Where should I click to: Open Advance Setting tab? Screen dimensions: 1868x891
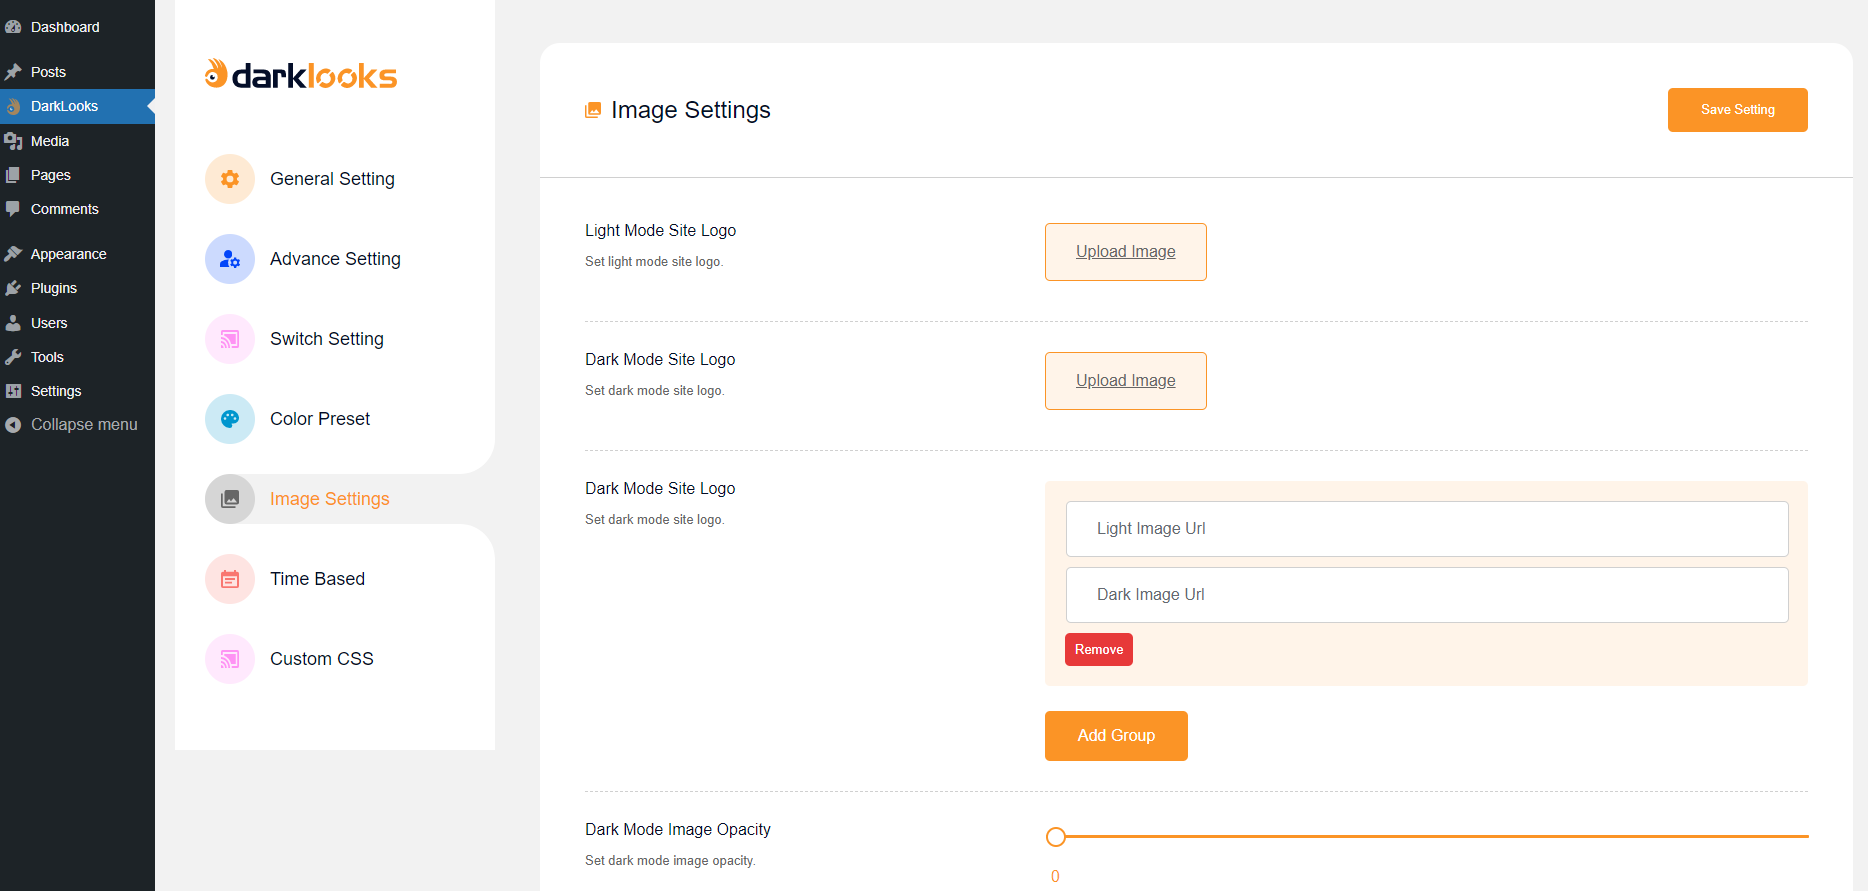tap(335, 259)
